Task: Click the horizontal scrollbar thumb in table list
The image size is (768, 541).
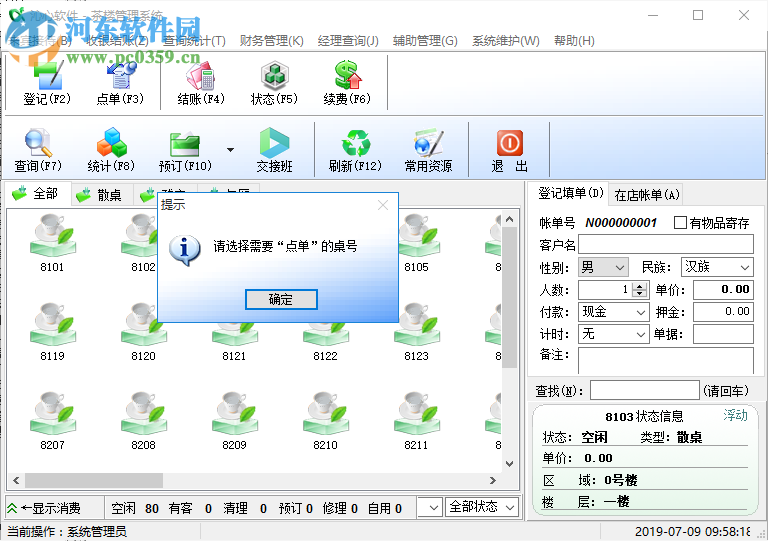Action: (94, 480)
